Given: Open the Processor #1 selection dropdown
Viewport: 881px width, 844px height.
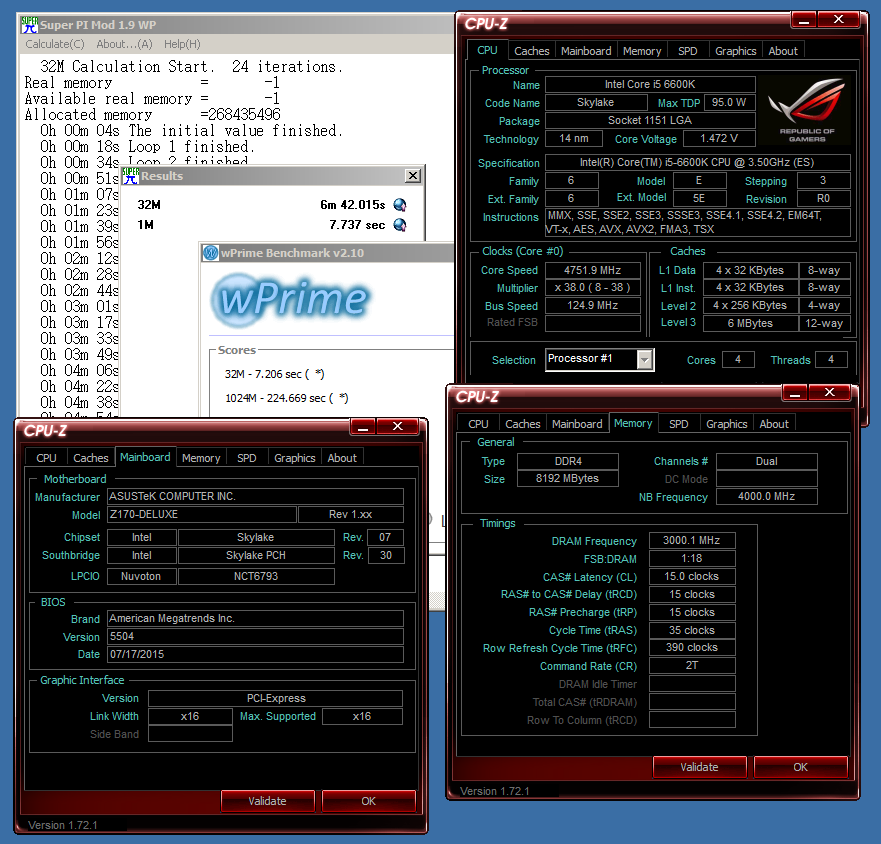Looking at the screenshot, I should (x=645, y=359).
